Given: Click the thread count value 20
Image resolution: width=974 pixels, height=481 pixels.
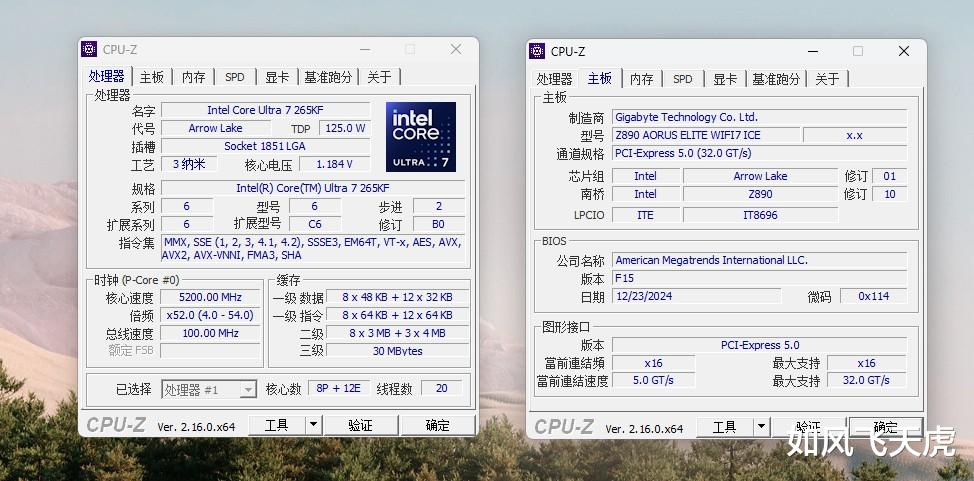Looking at the screenshot, I should pyautogui.click(x=442, y=388).
